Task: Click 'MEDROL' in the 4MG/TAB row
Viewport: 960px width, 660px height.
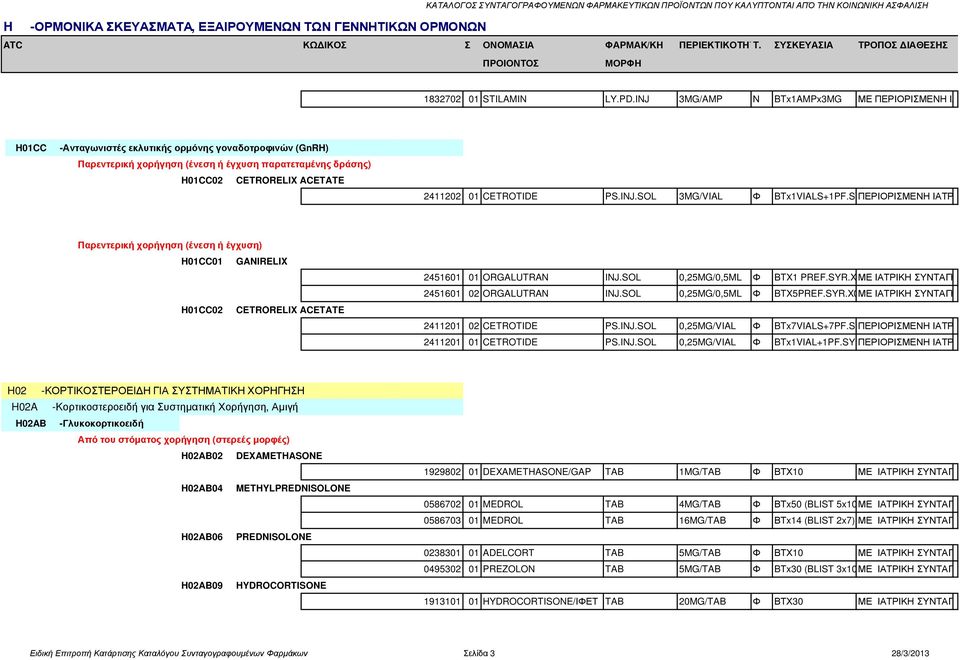Action: tap(503, 504)
